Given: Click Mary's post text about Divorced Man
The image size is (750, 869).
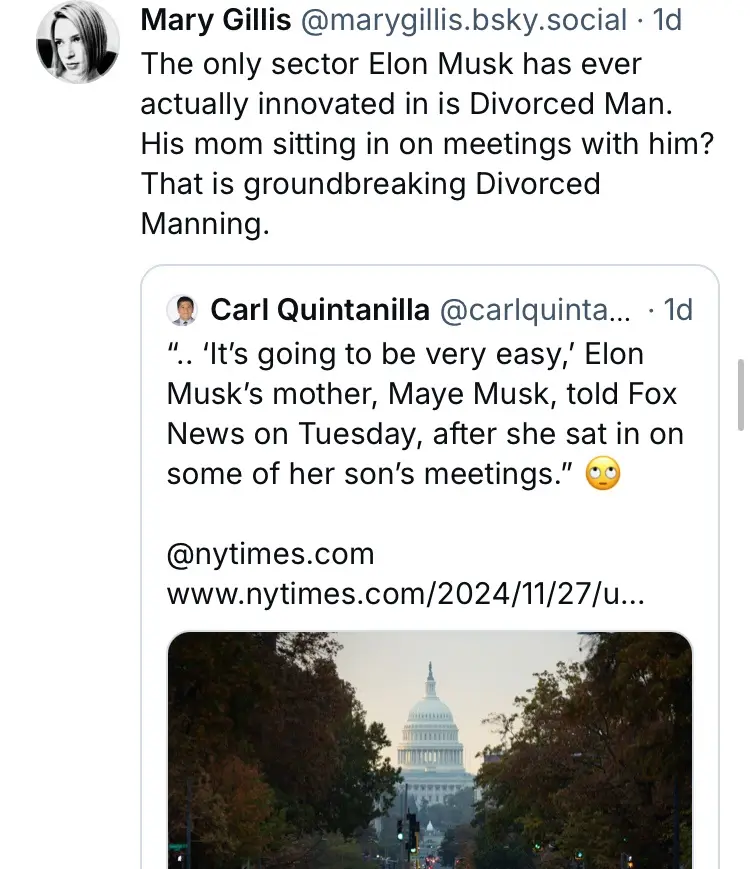Looking at the screenshot, I should click(427, 144).
